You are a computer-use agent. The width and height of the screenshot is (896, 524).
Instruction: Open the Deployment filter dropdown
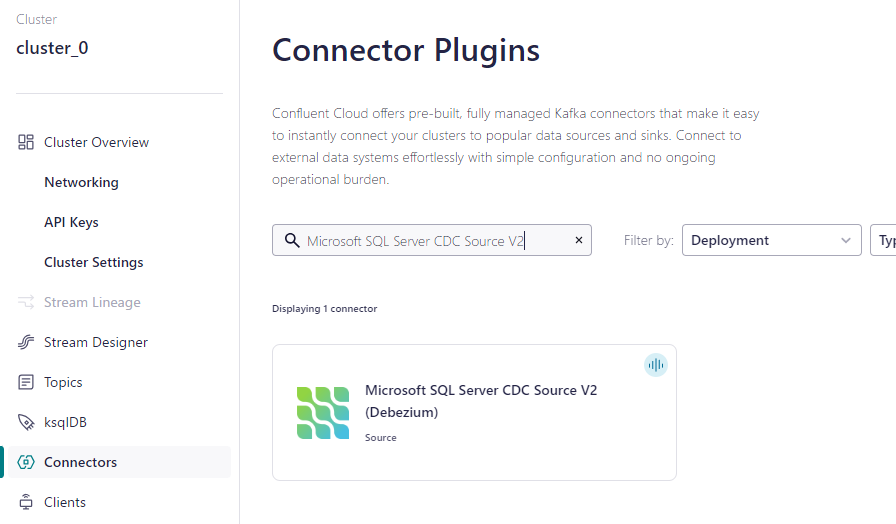771,240
